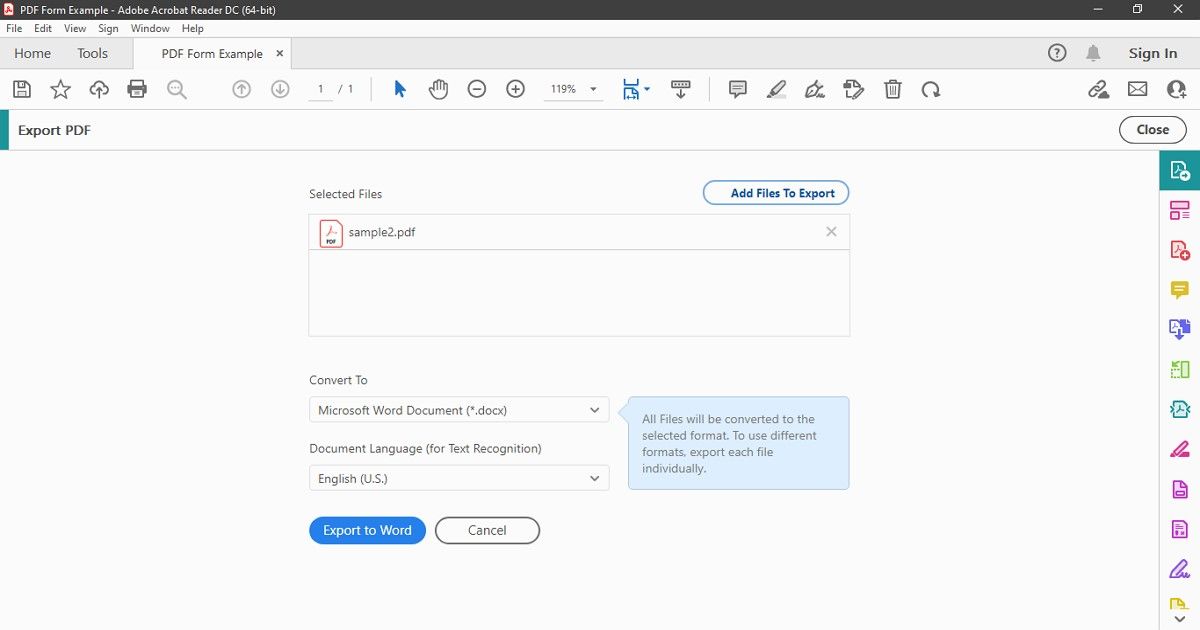
Task: Select the PDF Form Example document tab
Action: pyautogui.click(x=212, y=54)
